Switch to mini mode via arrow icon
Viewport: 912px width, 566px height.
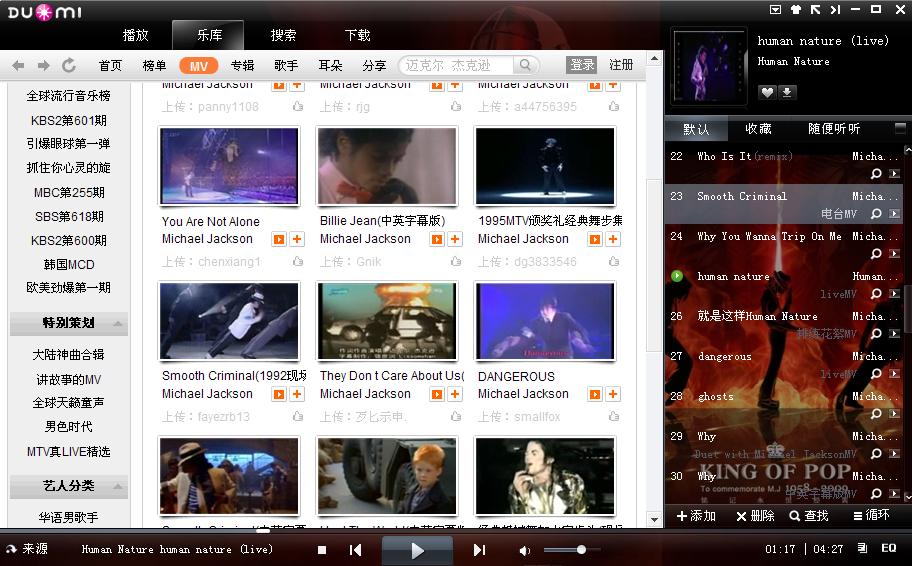815,9
